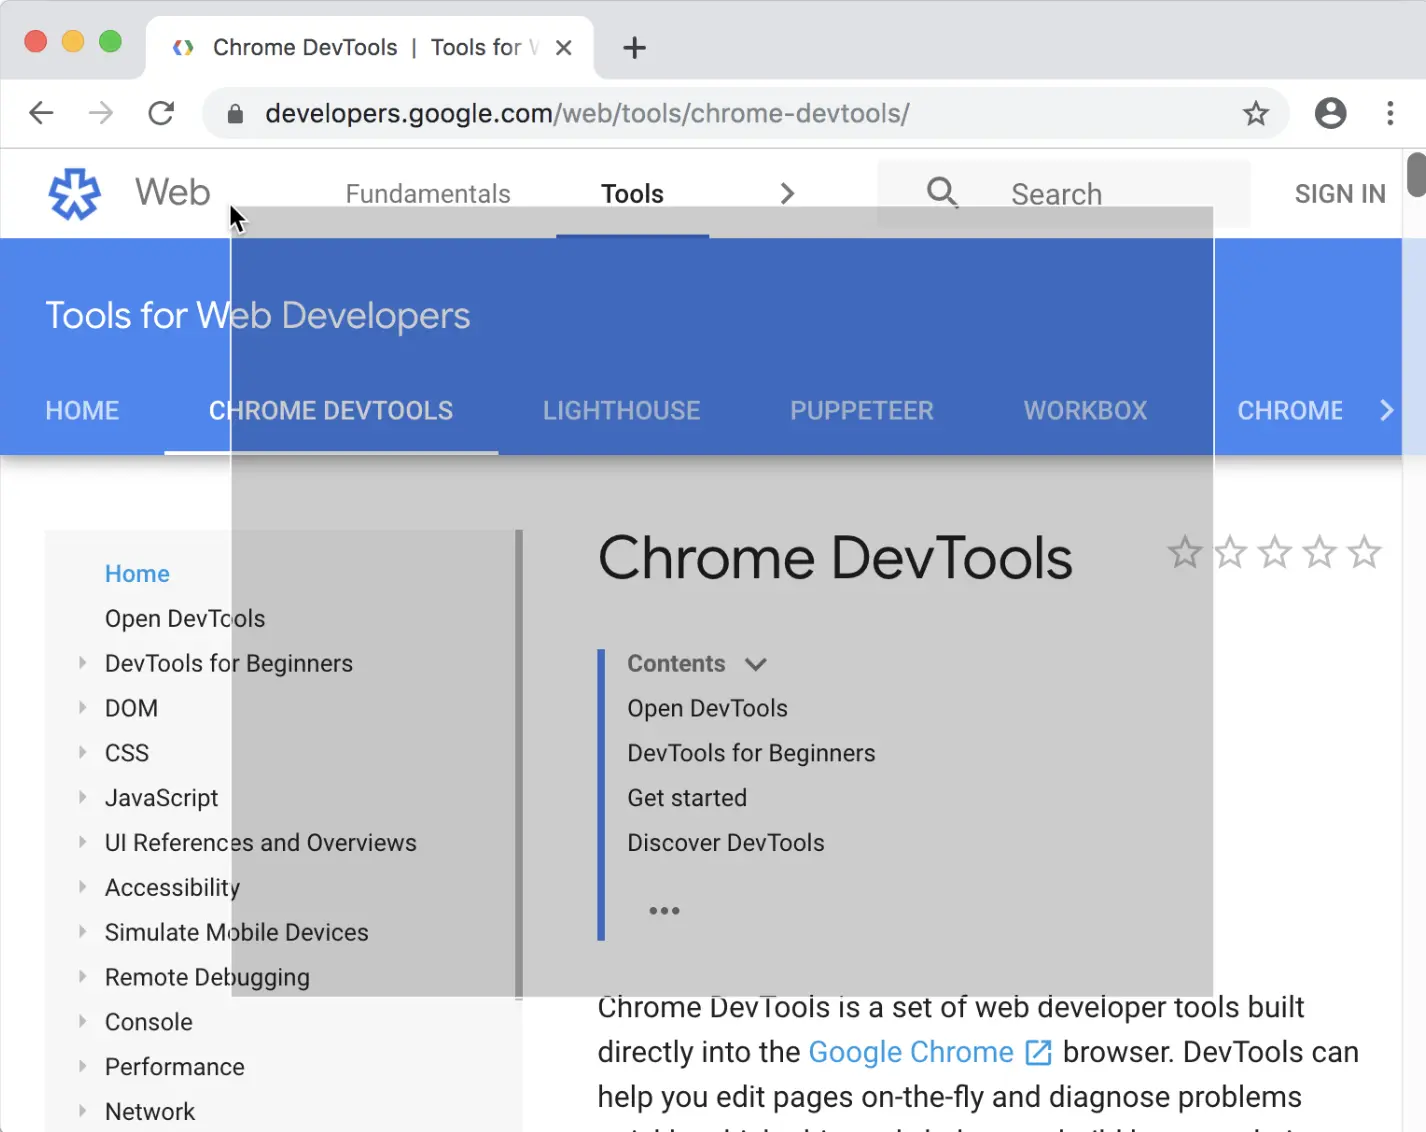Open a new browser tab

point(634,47)
